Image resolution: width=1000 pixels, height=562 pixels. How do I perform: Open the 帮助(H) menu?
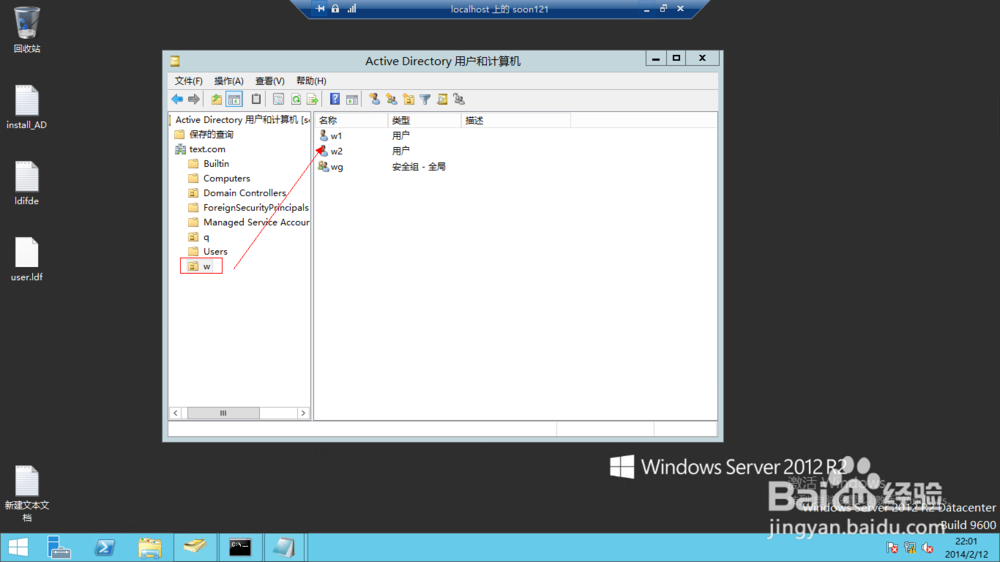coord(311,81)
